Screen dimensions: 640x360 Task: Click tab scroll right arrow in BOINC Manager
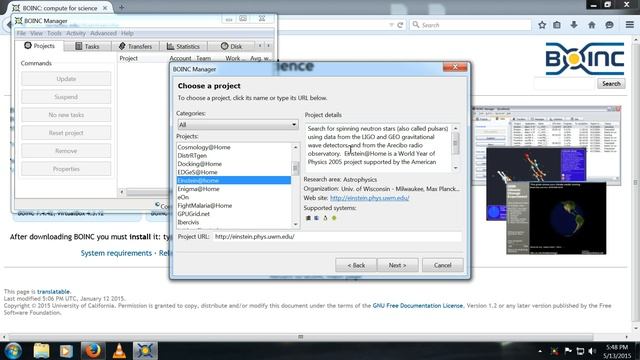[269, 46]
